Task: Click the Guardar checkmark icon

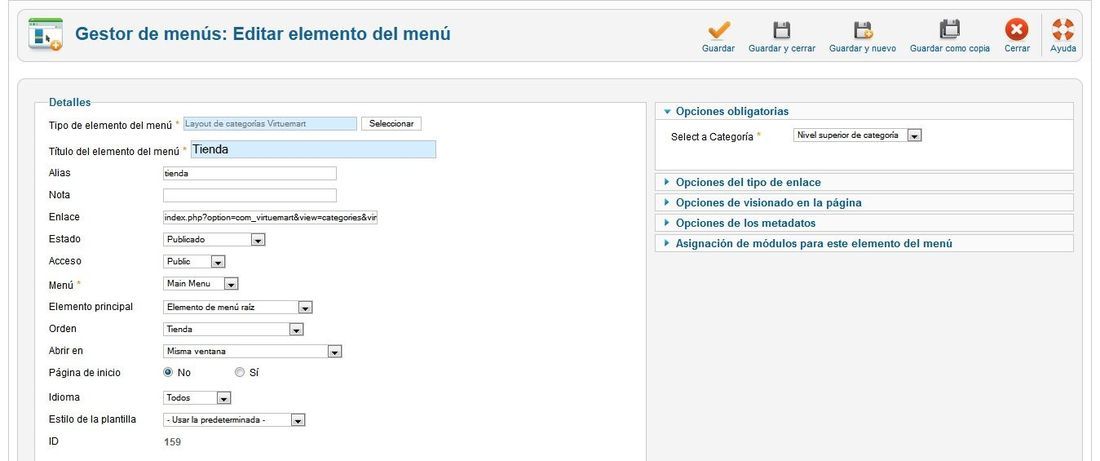Action: [x=718, y=30]
